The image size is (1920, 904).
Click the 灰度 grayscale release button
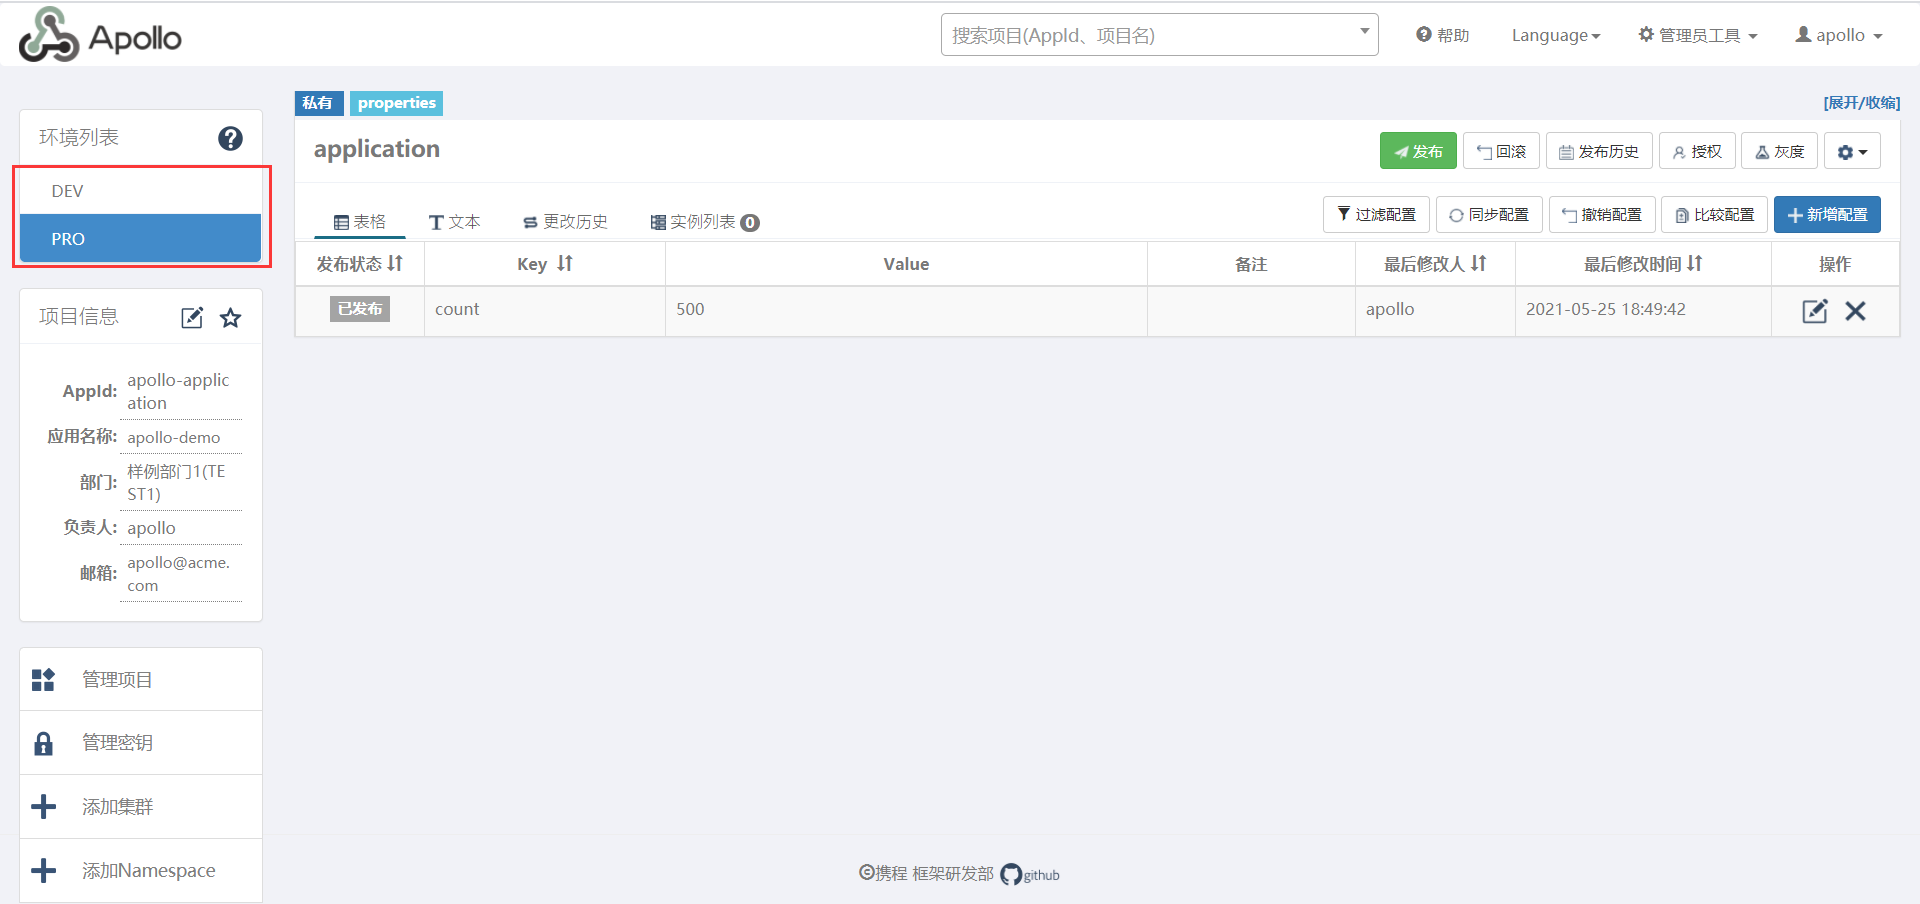(x=1780, y=152)
